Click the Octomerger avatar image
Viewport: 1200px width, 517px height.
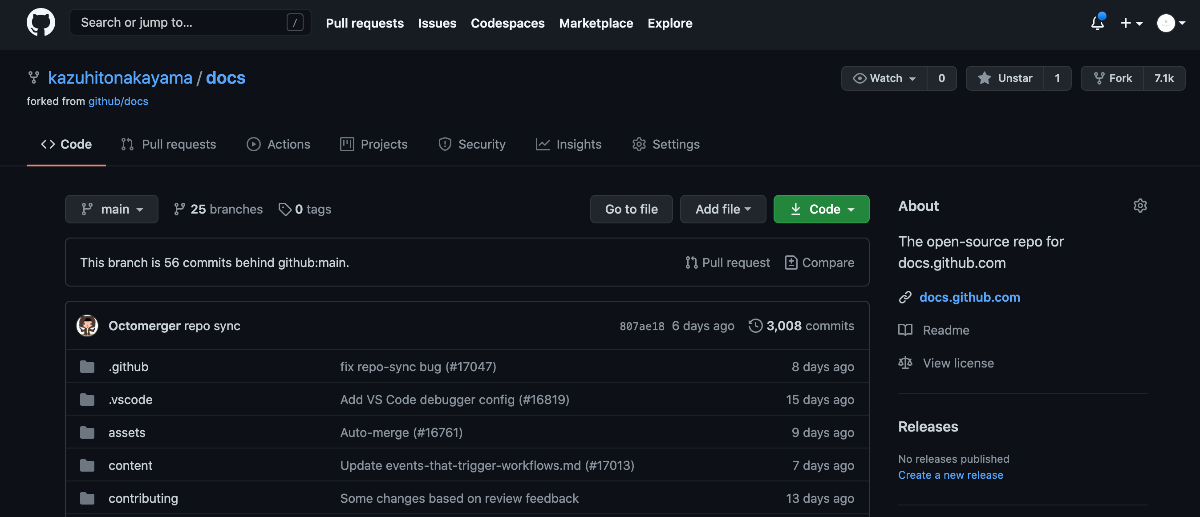pyautogui.click(x=88, y=325)
